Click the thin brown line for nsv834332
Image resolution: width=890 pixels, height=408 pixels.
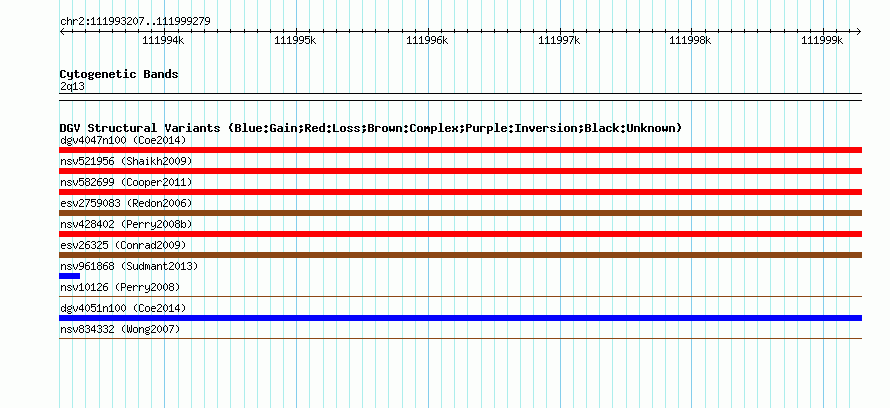click(x=460, y=338)
